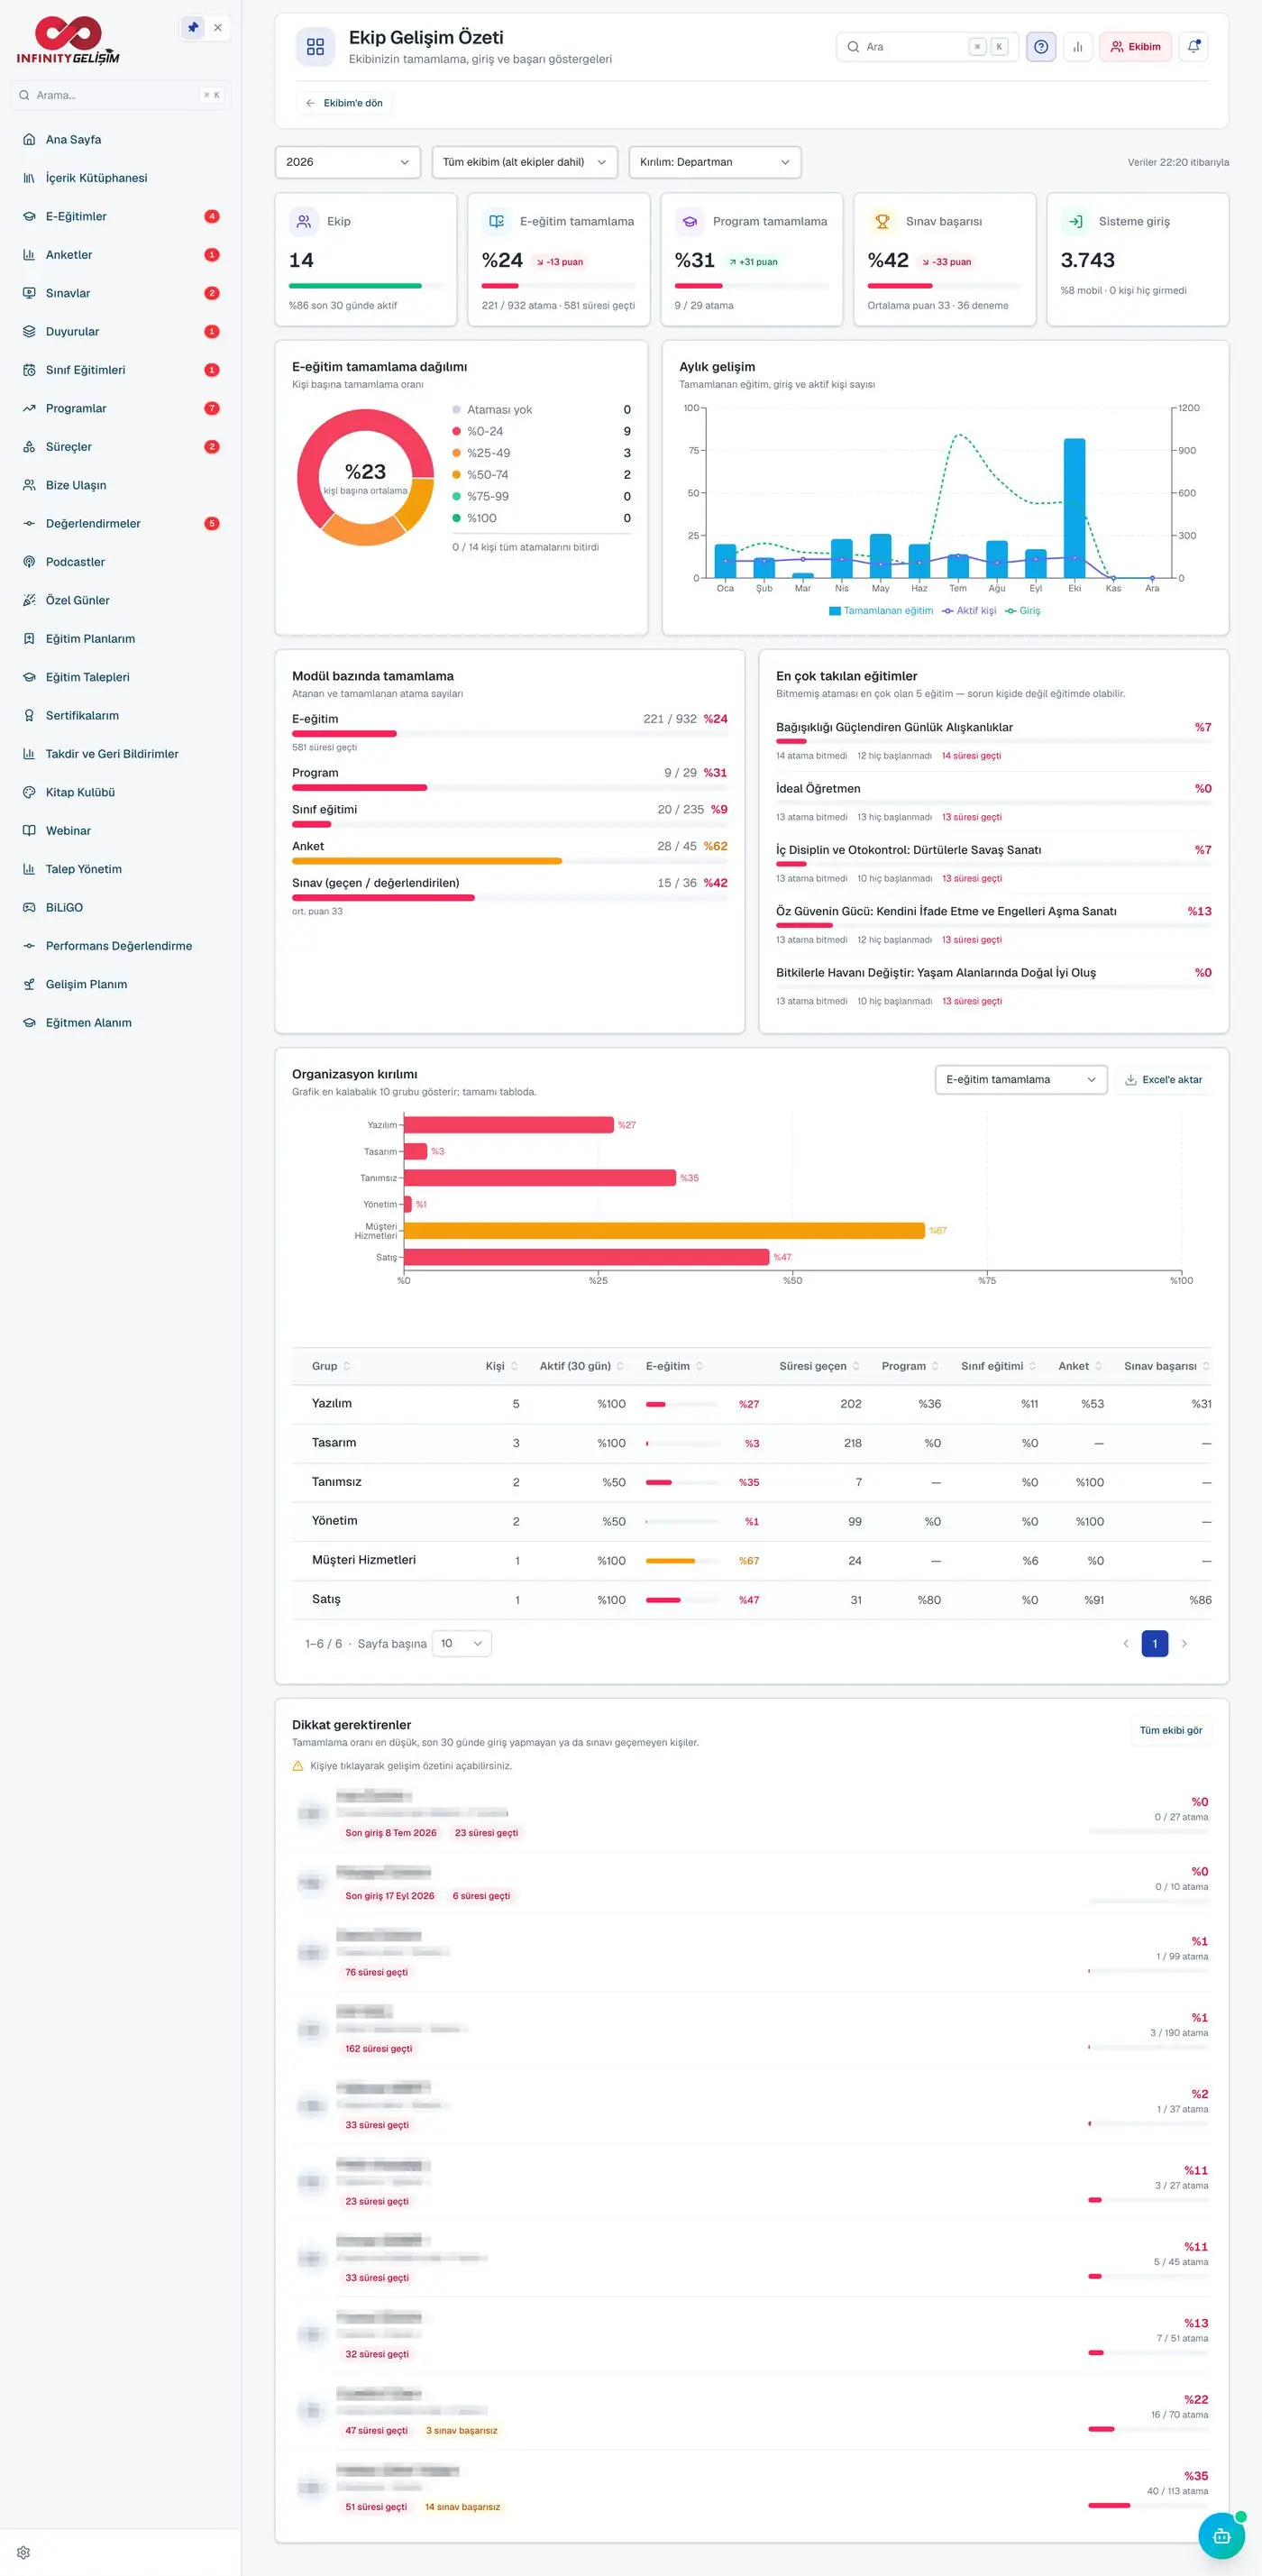Click the E-eğitim tamamlama card icon
The image size is (1262, 2576).
point(496,221)
